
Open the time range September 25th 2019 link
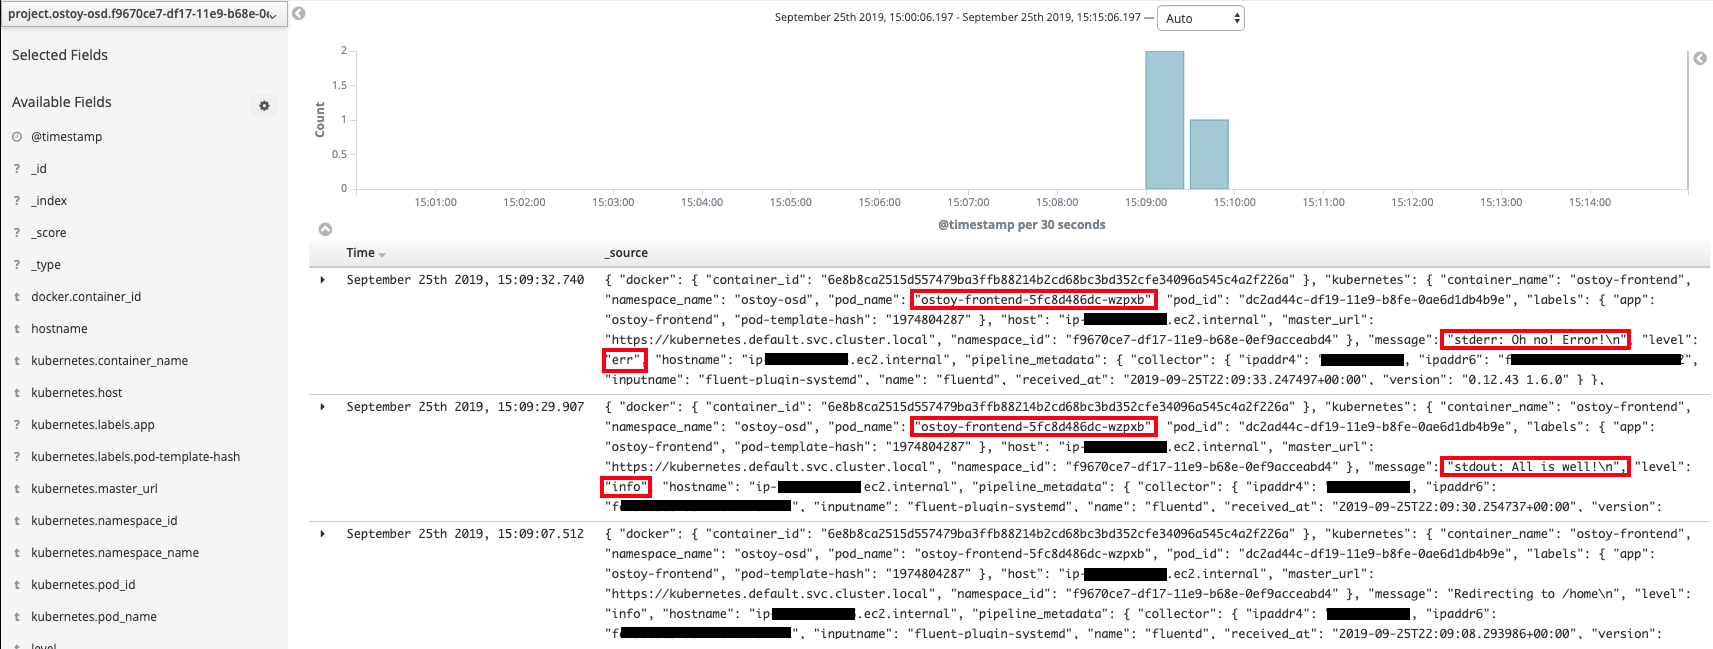(x=957, y=18)
